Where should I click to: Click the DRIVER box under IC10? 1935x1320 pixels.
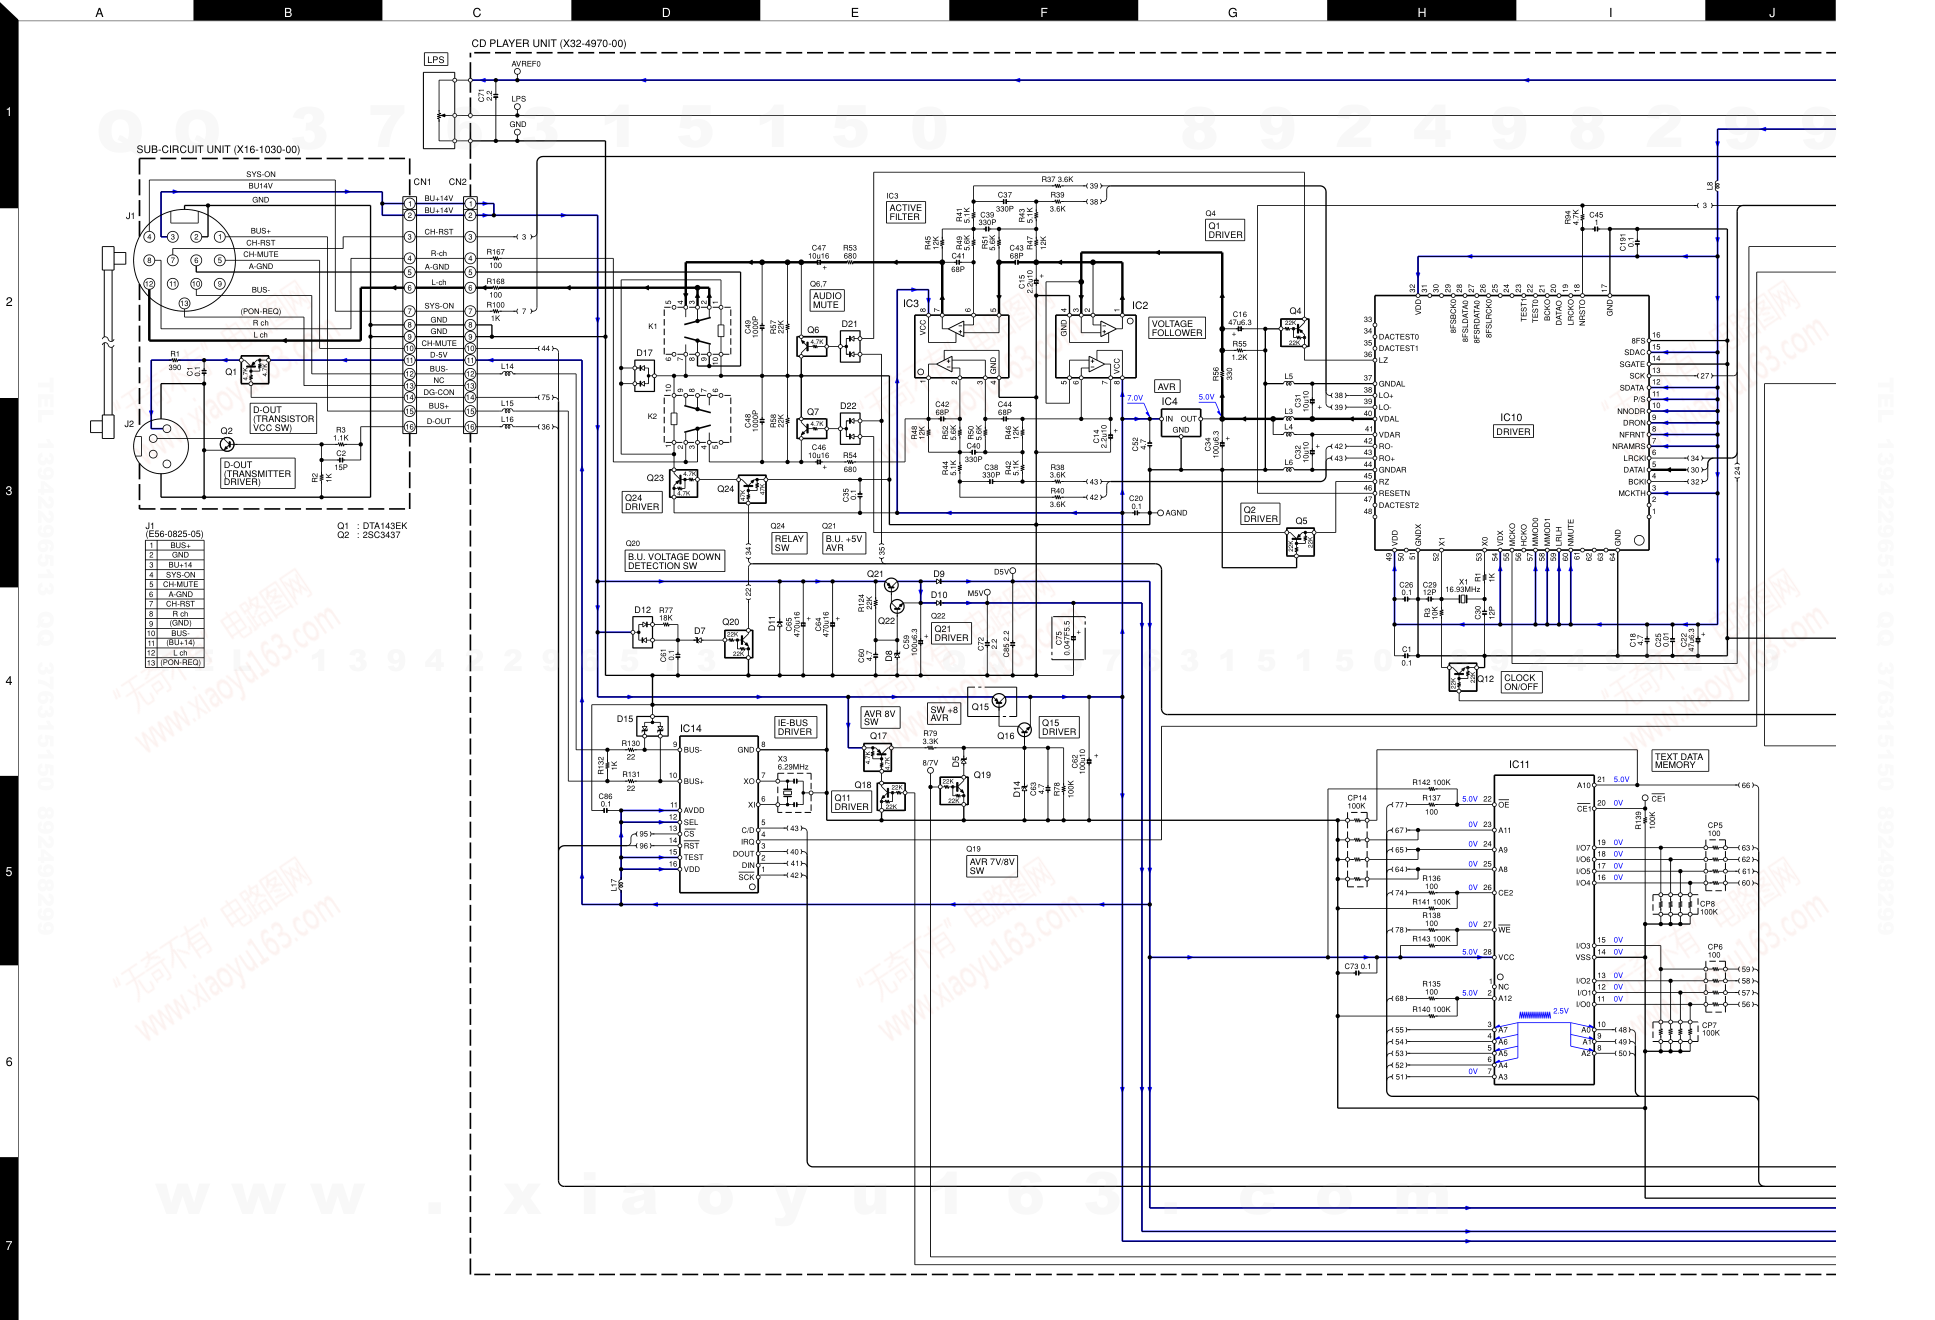(1513, 432)
